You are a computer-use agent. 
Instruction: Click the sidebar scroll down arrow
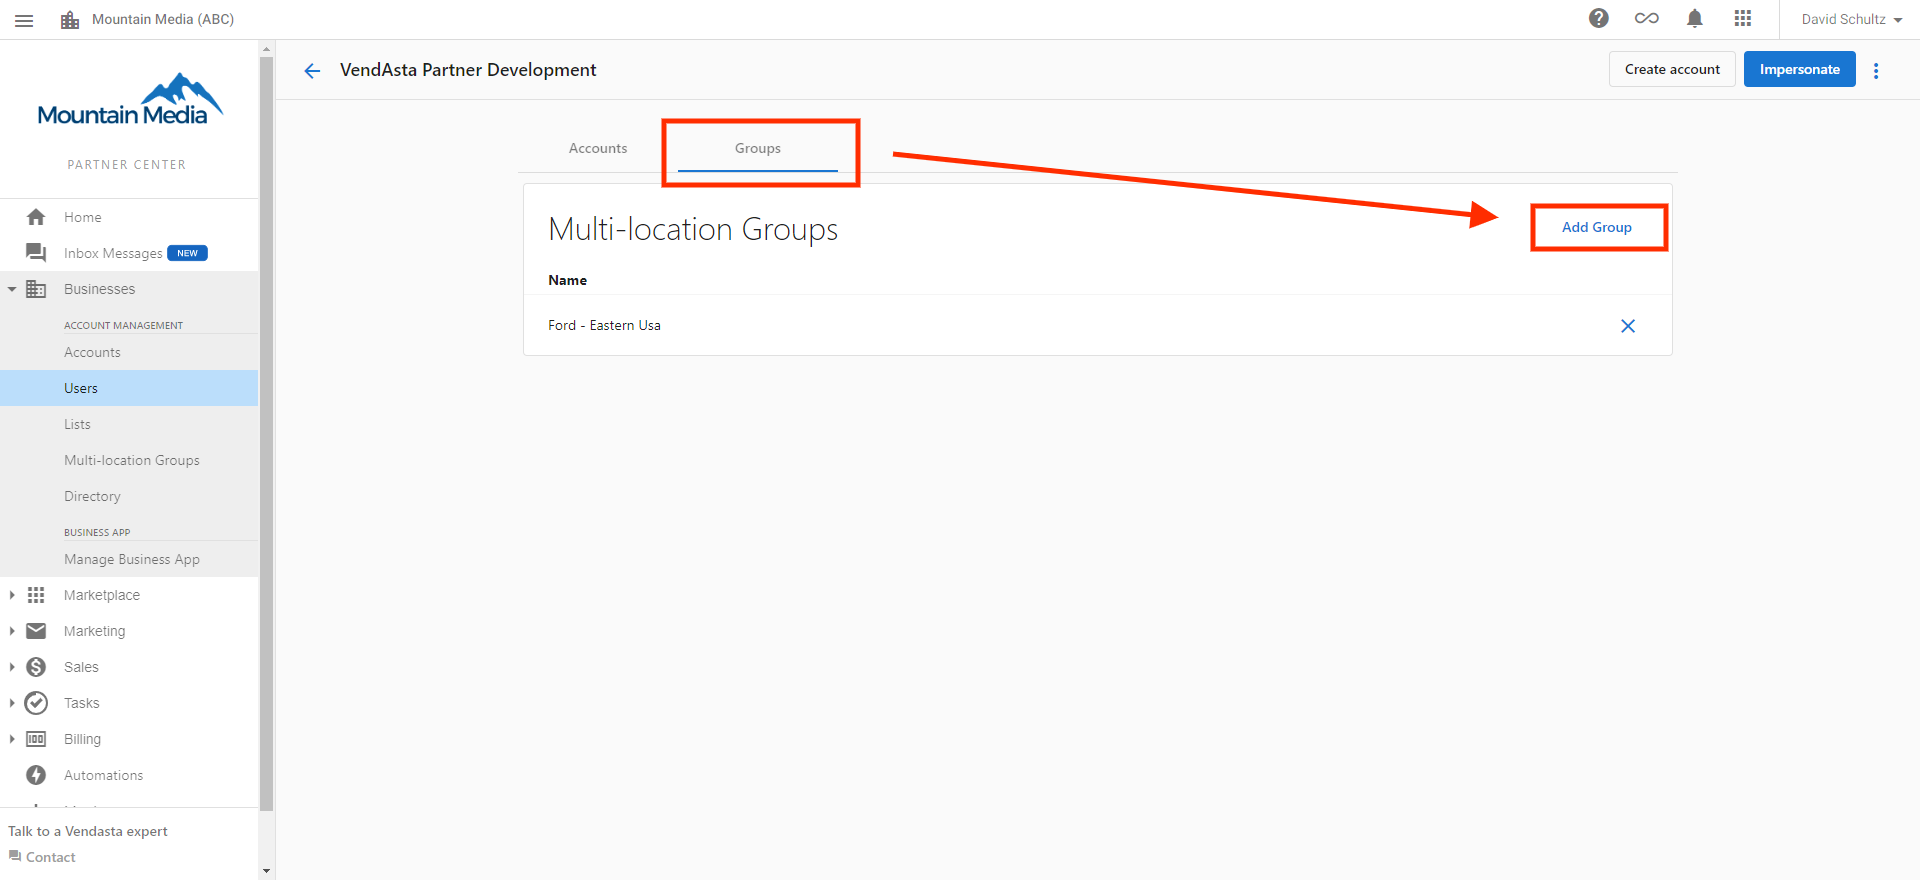pos(266,871)
